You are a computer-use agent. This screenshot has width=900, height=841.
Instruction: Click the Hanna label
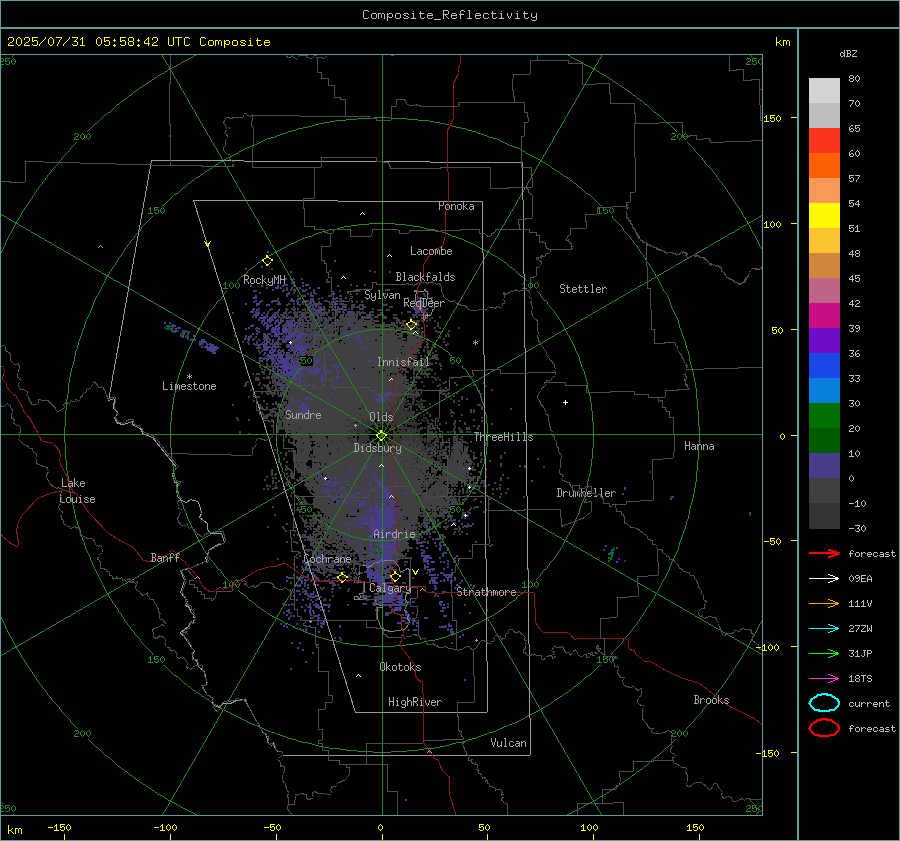point(699,446)
